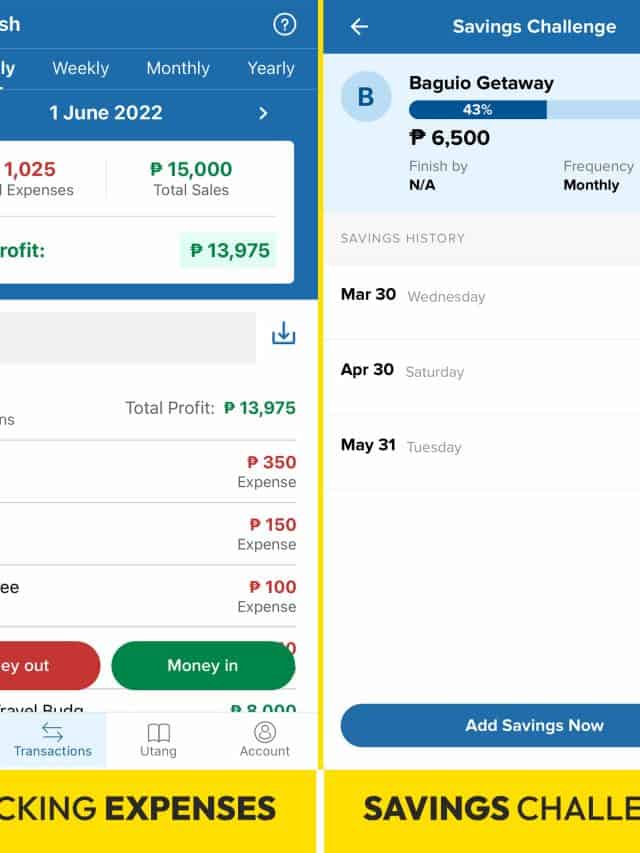Open the May 31 savings entry
This screenshot has height=853, width=640.
point(482,446)
